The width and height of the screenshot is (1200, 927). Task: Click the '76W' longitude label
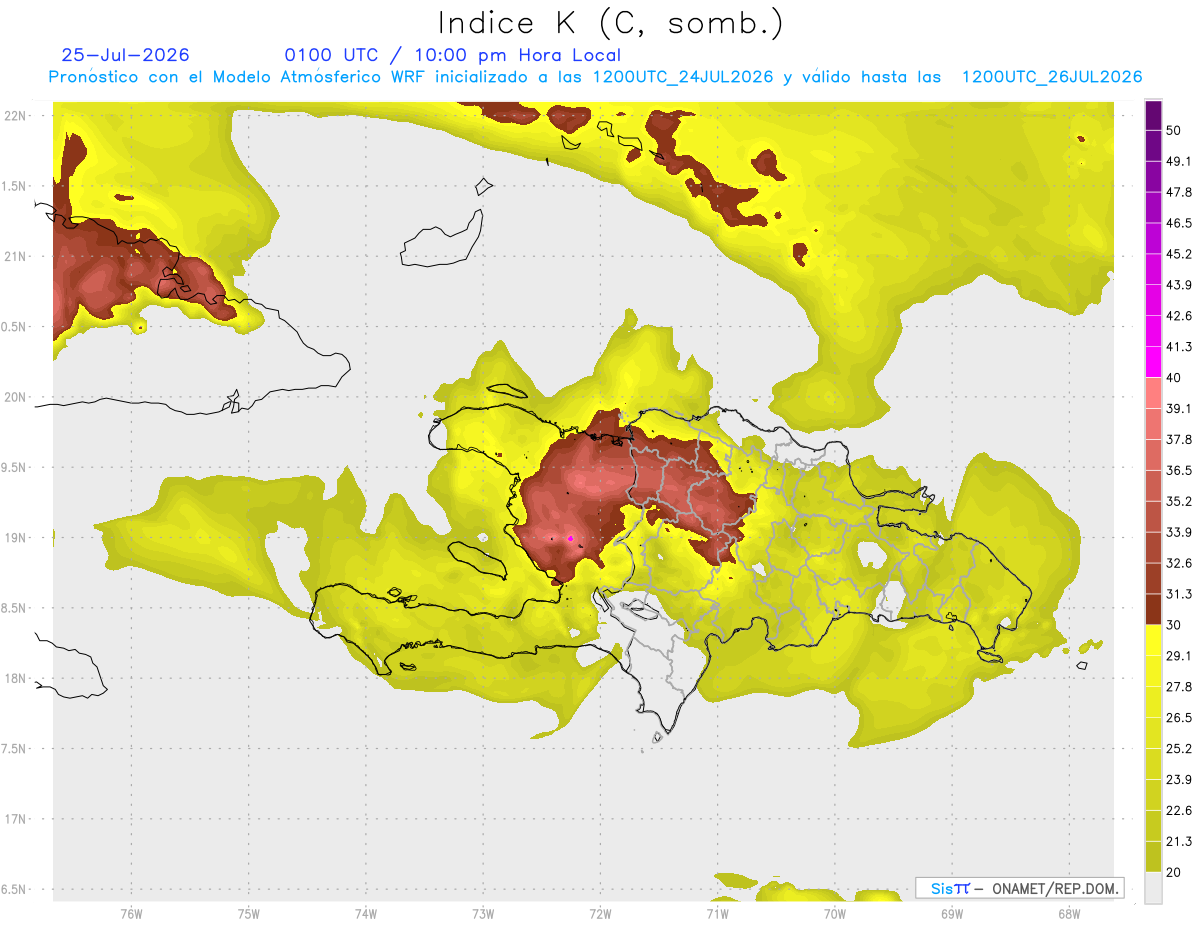(131, 913)
